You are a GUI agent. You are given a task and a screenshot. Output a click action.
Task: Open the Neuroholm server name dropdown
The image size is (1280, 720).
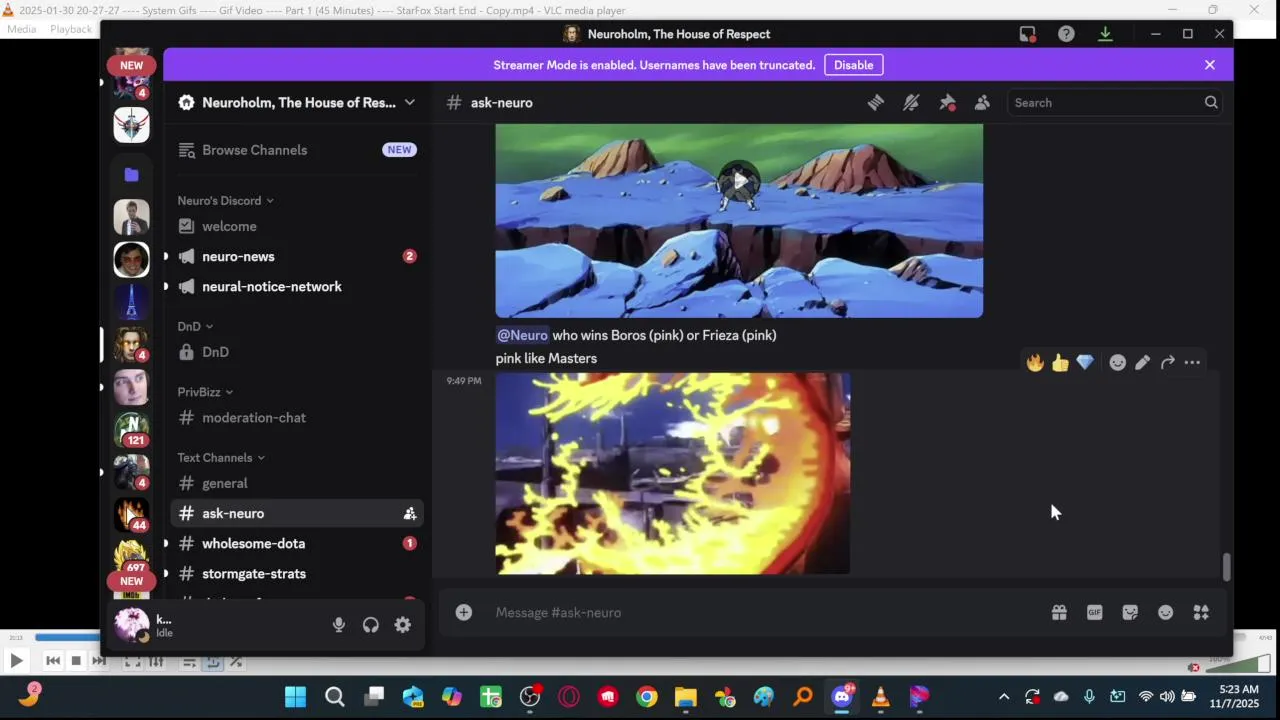tap(298, 102)
